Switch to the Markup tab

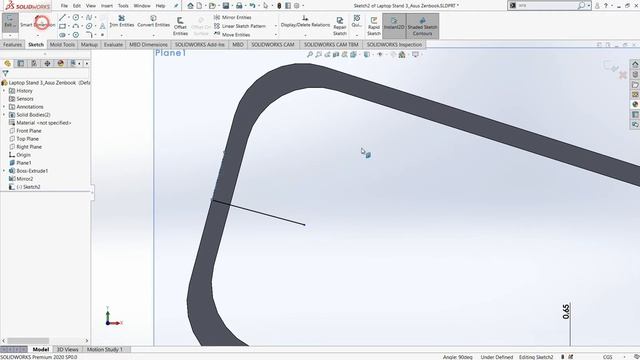click(x=89, y=44)
